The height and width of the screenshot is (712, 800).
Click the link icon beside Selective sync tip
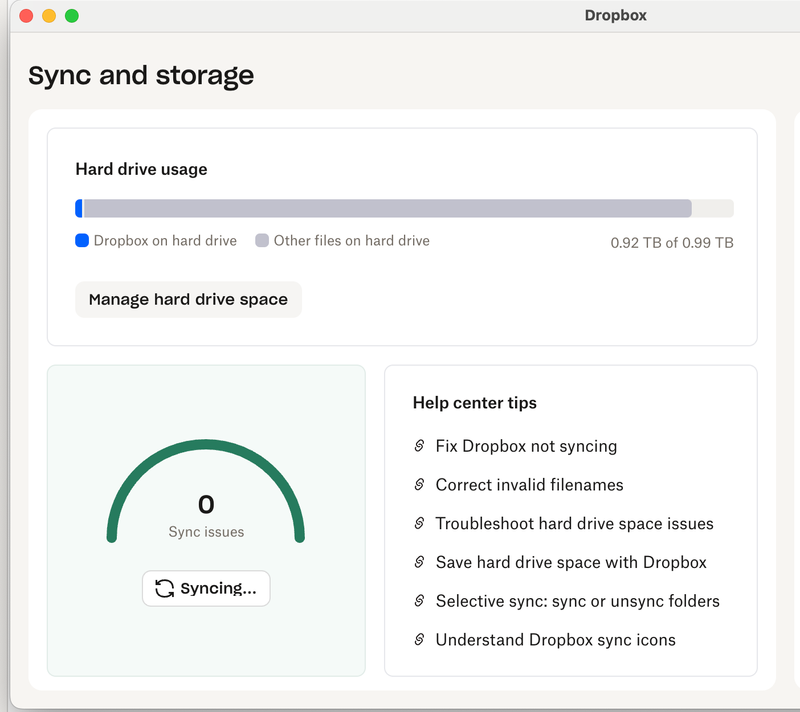click(x=420, y=601)
